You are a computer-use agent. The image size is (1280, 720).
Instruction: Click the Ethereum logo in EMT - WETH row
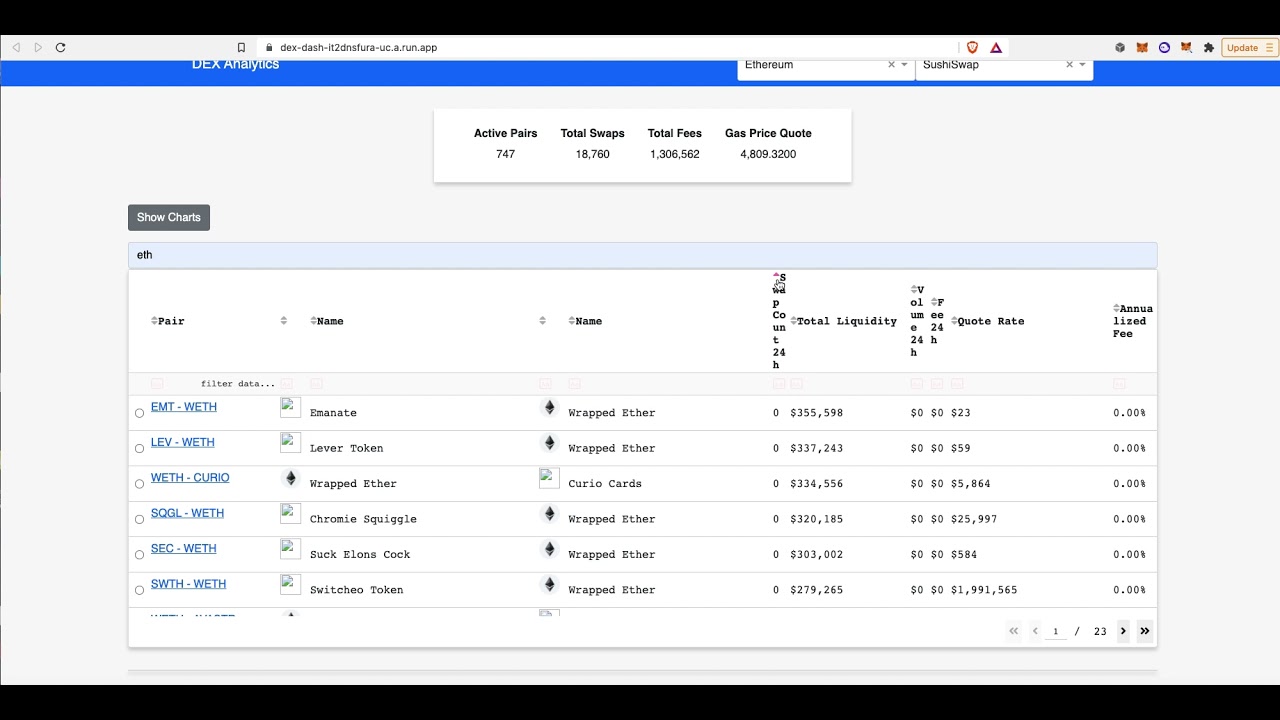pyautogui.click(x=549, y=407)
